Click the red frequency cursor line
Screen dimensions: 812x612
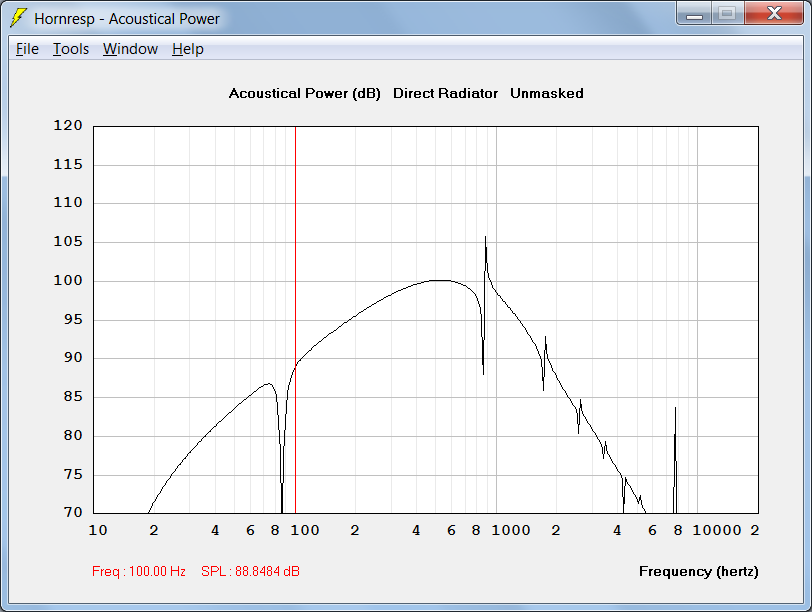click(295, 319)
